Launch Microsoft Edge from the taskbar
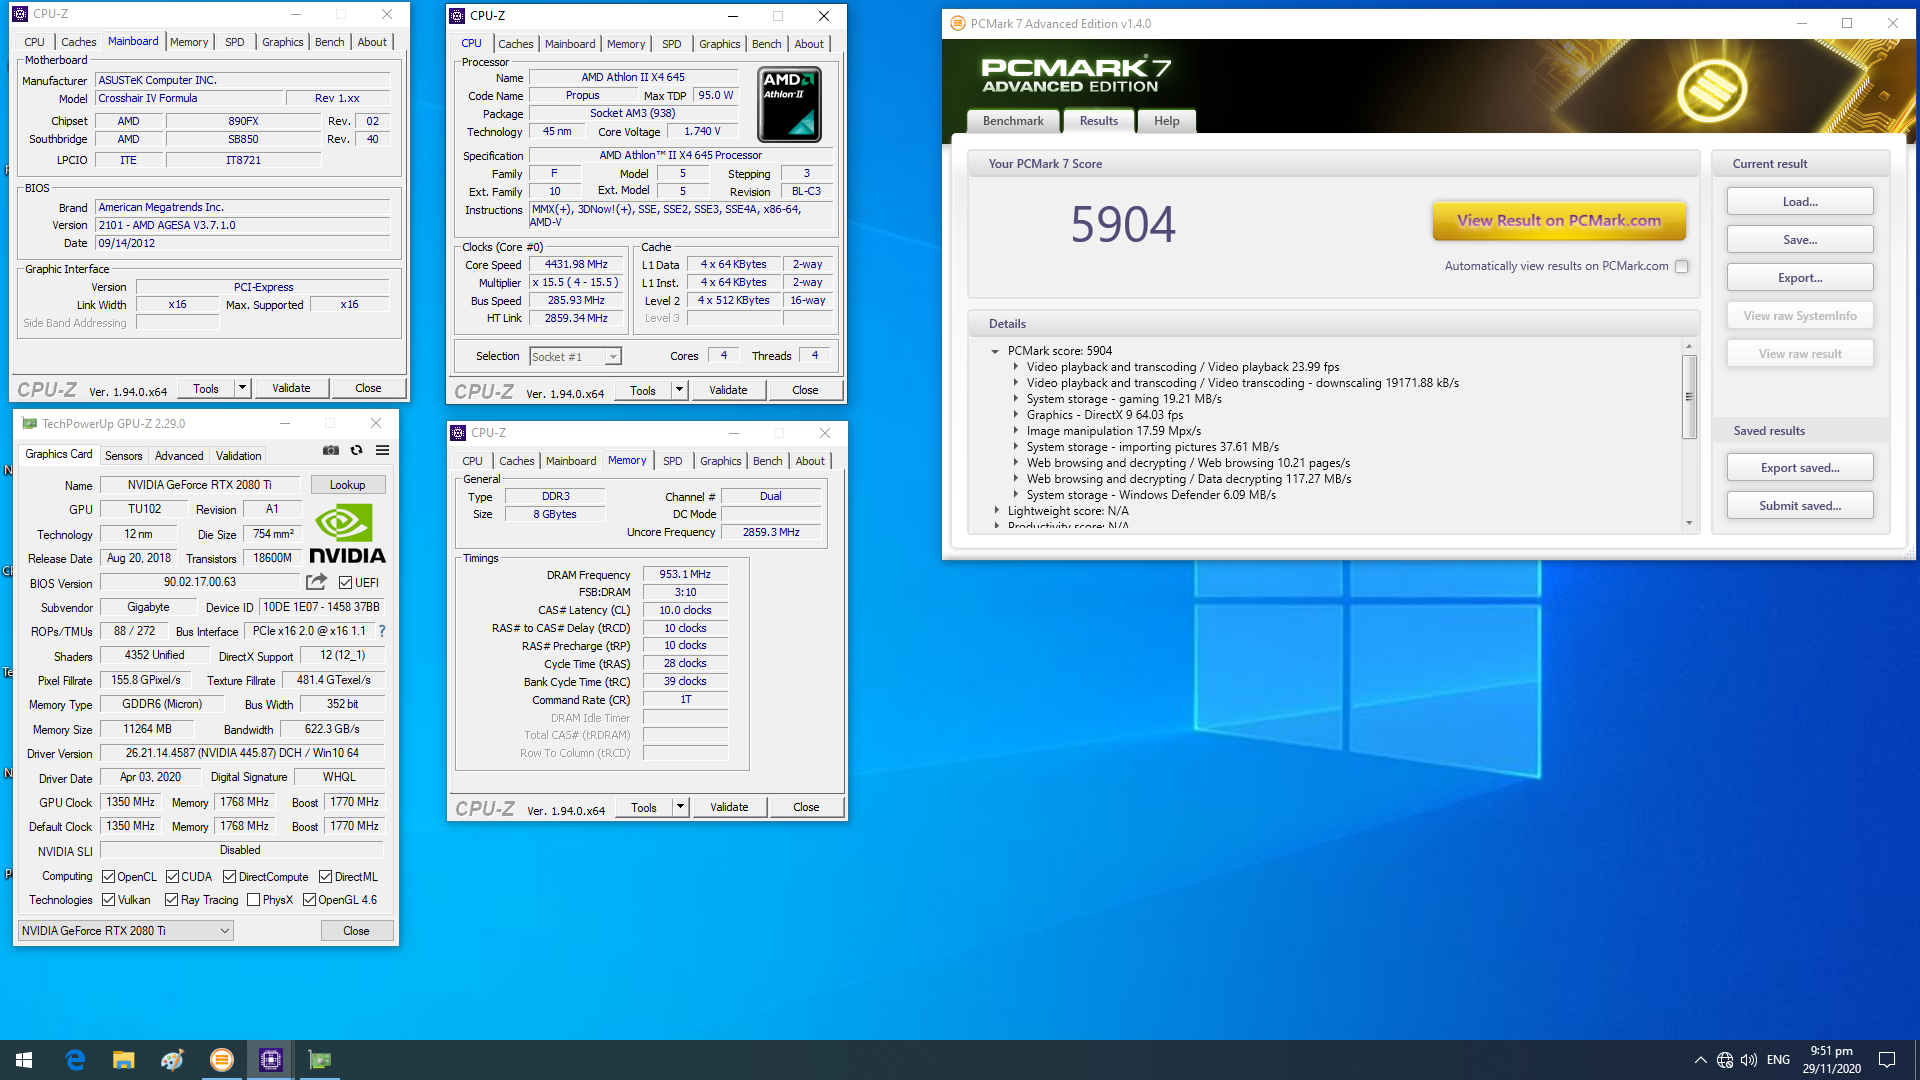The image size is (1920, 1080). pos(75,1060)
